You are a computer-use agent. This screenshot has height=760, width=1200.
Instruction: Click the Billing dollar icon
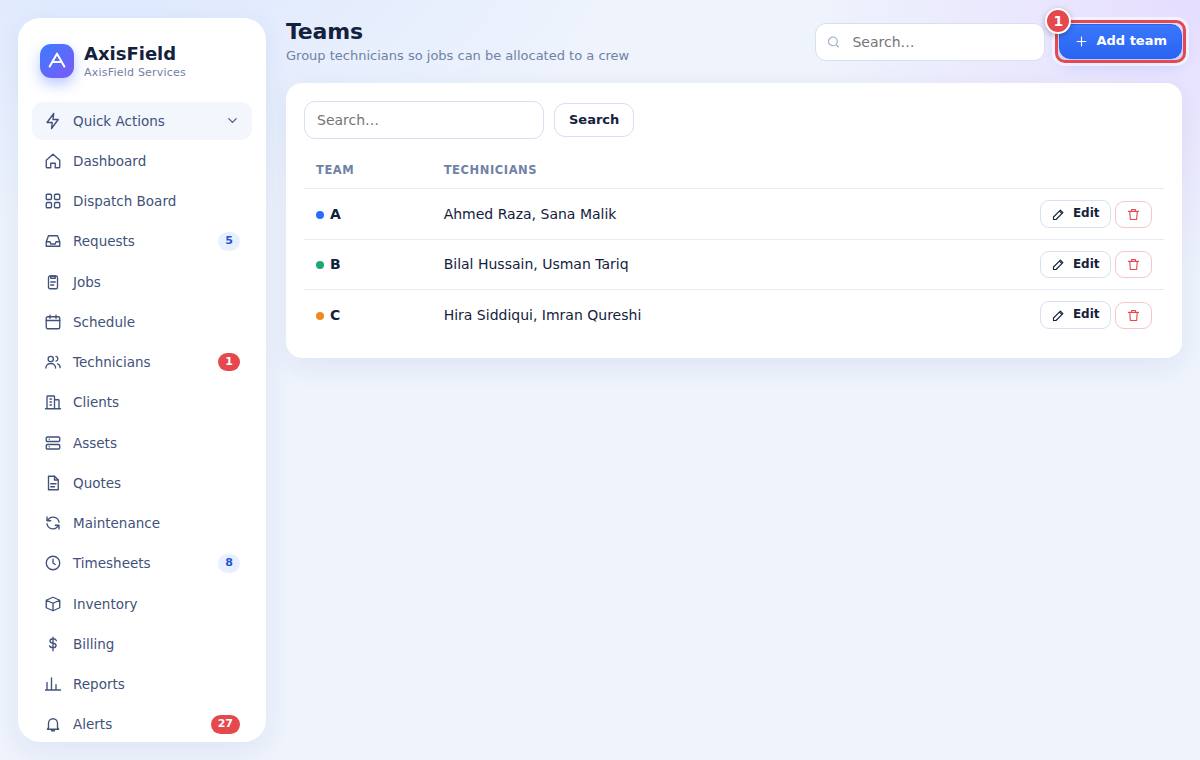53,644
